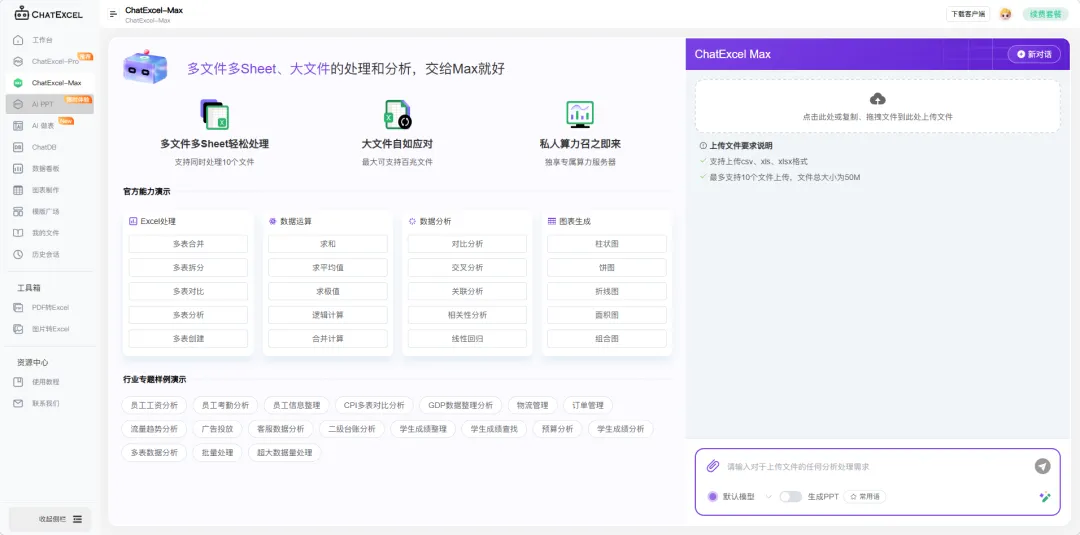1080x535 pixels.
Task: Open the 批量处理 sample
Action: pos(217,453)
